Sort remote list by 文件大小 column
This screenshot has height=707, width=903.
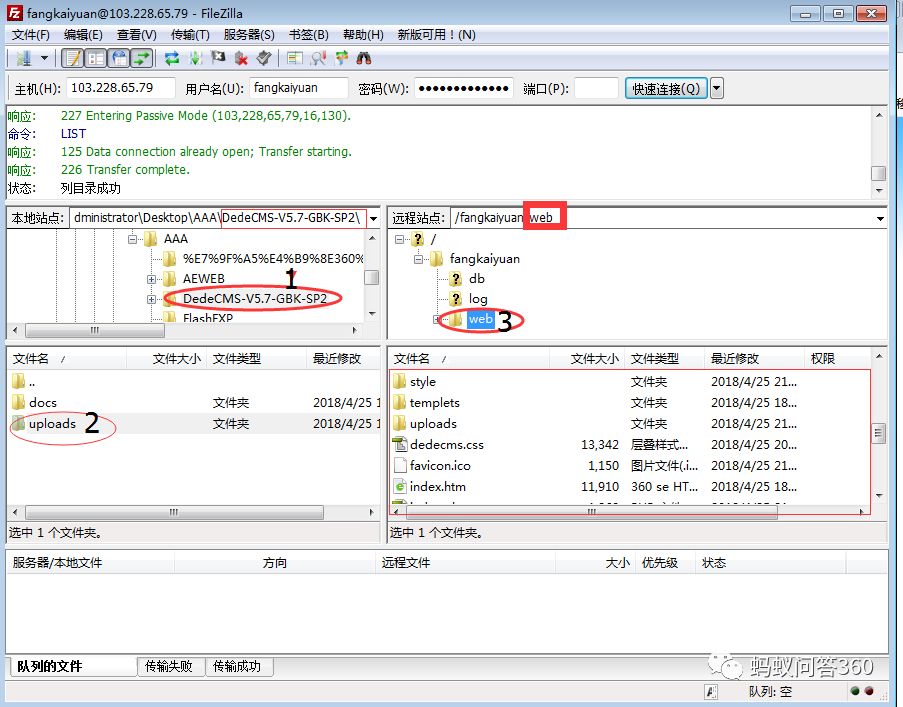point(587,359)
